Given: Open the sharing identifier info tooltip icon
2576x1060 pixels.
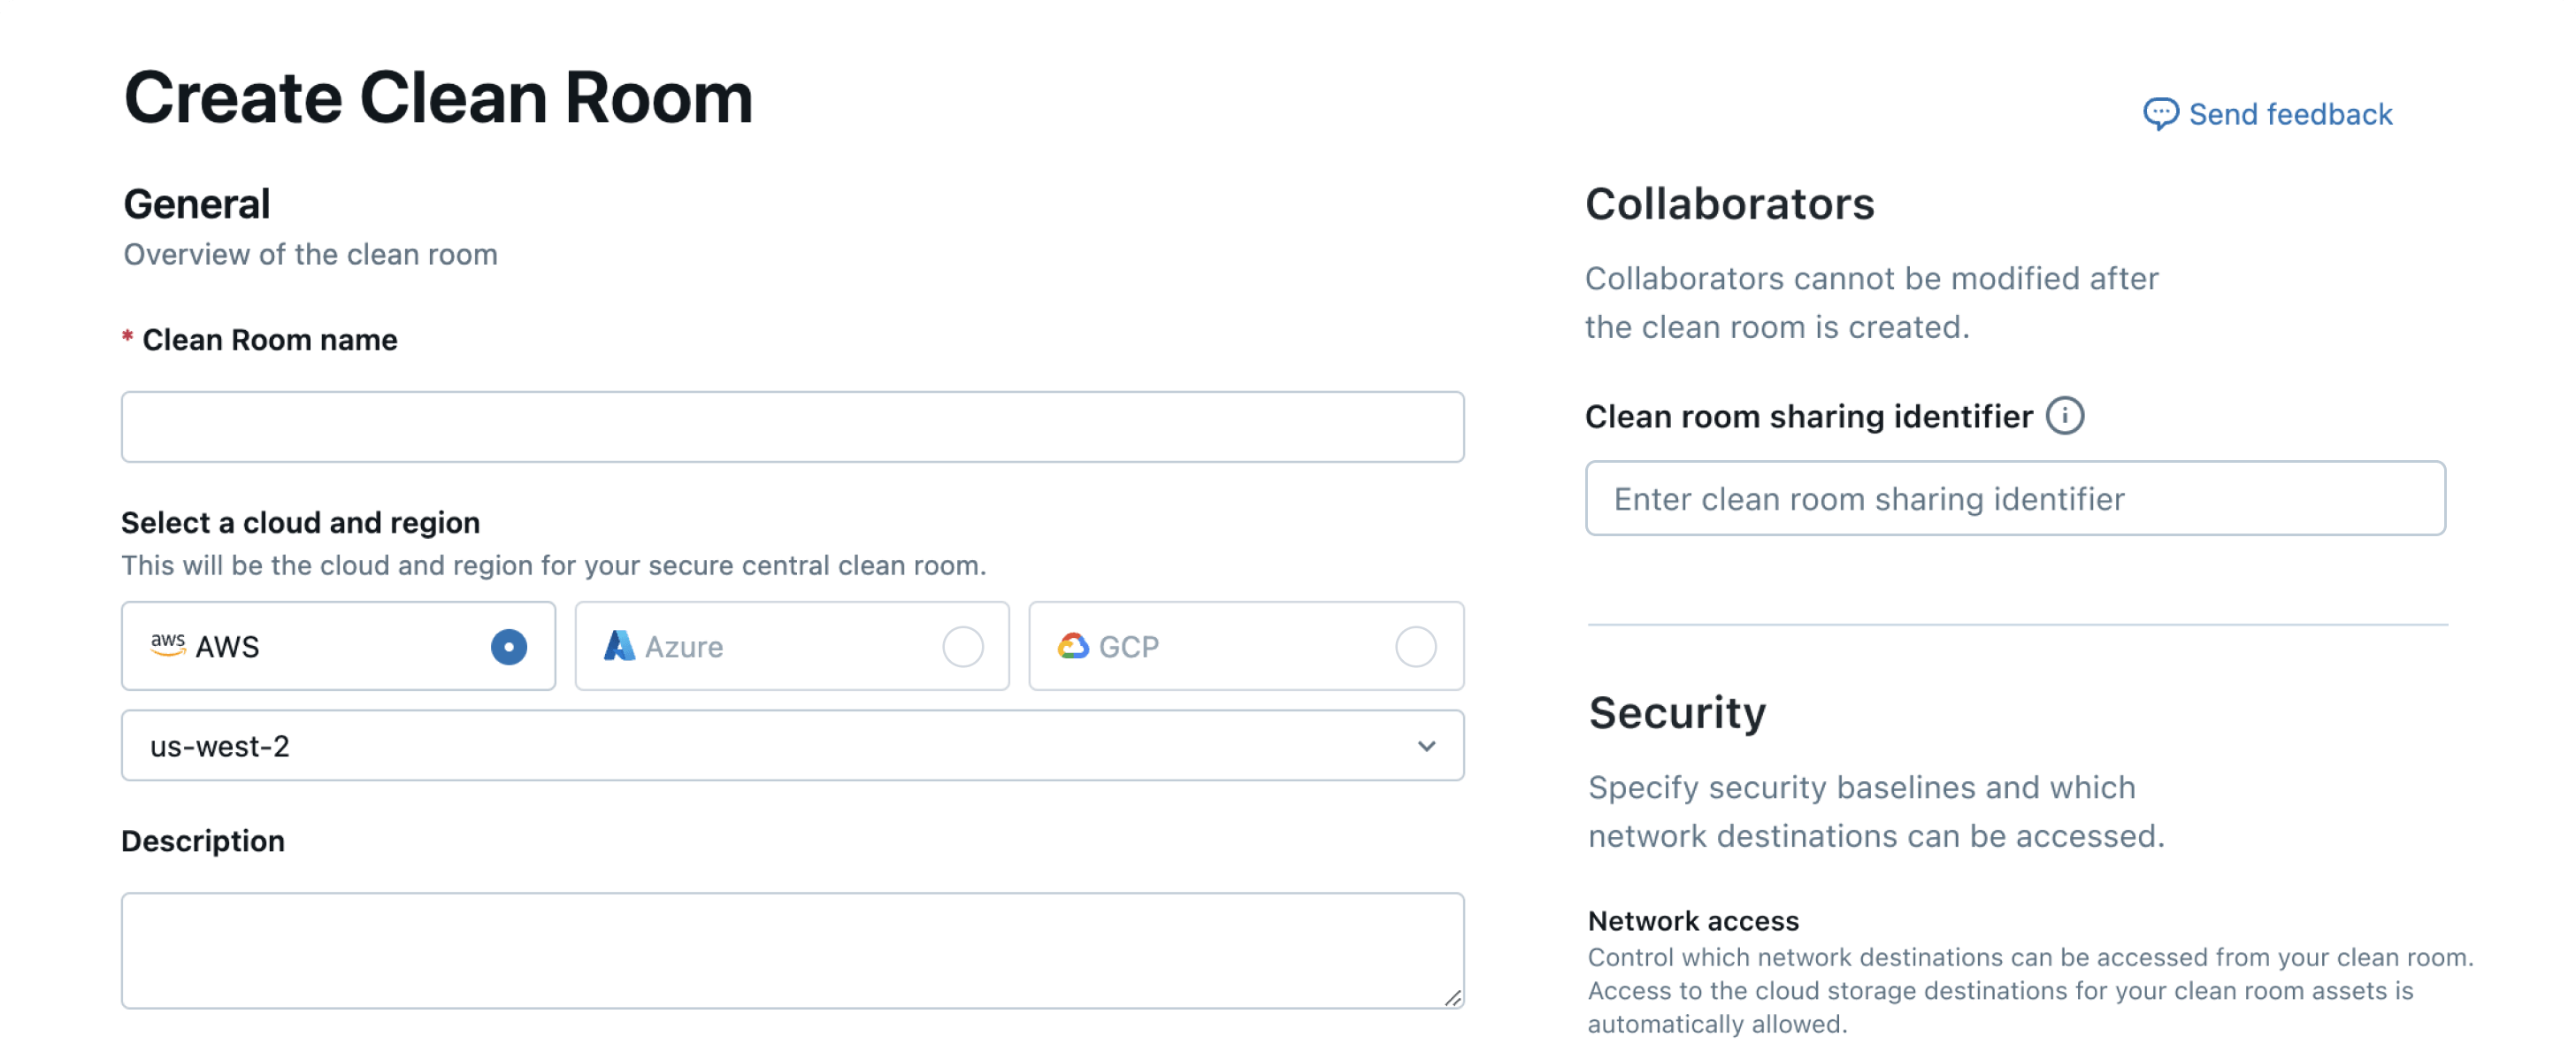Looking at the screenshot, I should (x=2064, y=415).
